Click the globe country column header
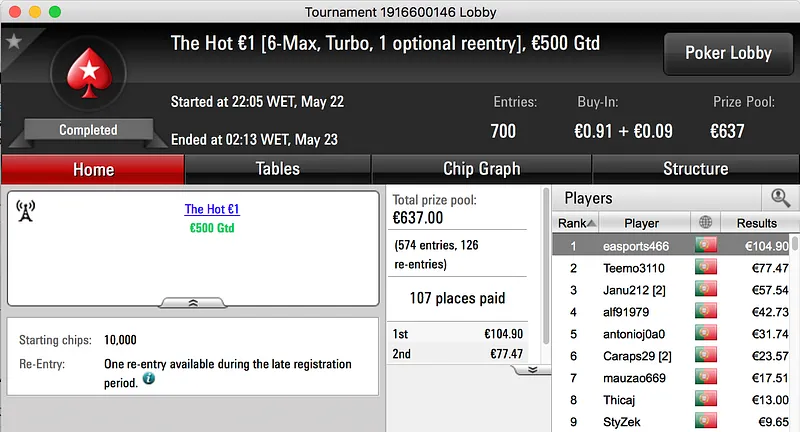 707,223
